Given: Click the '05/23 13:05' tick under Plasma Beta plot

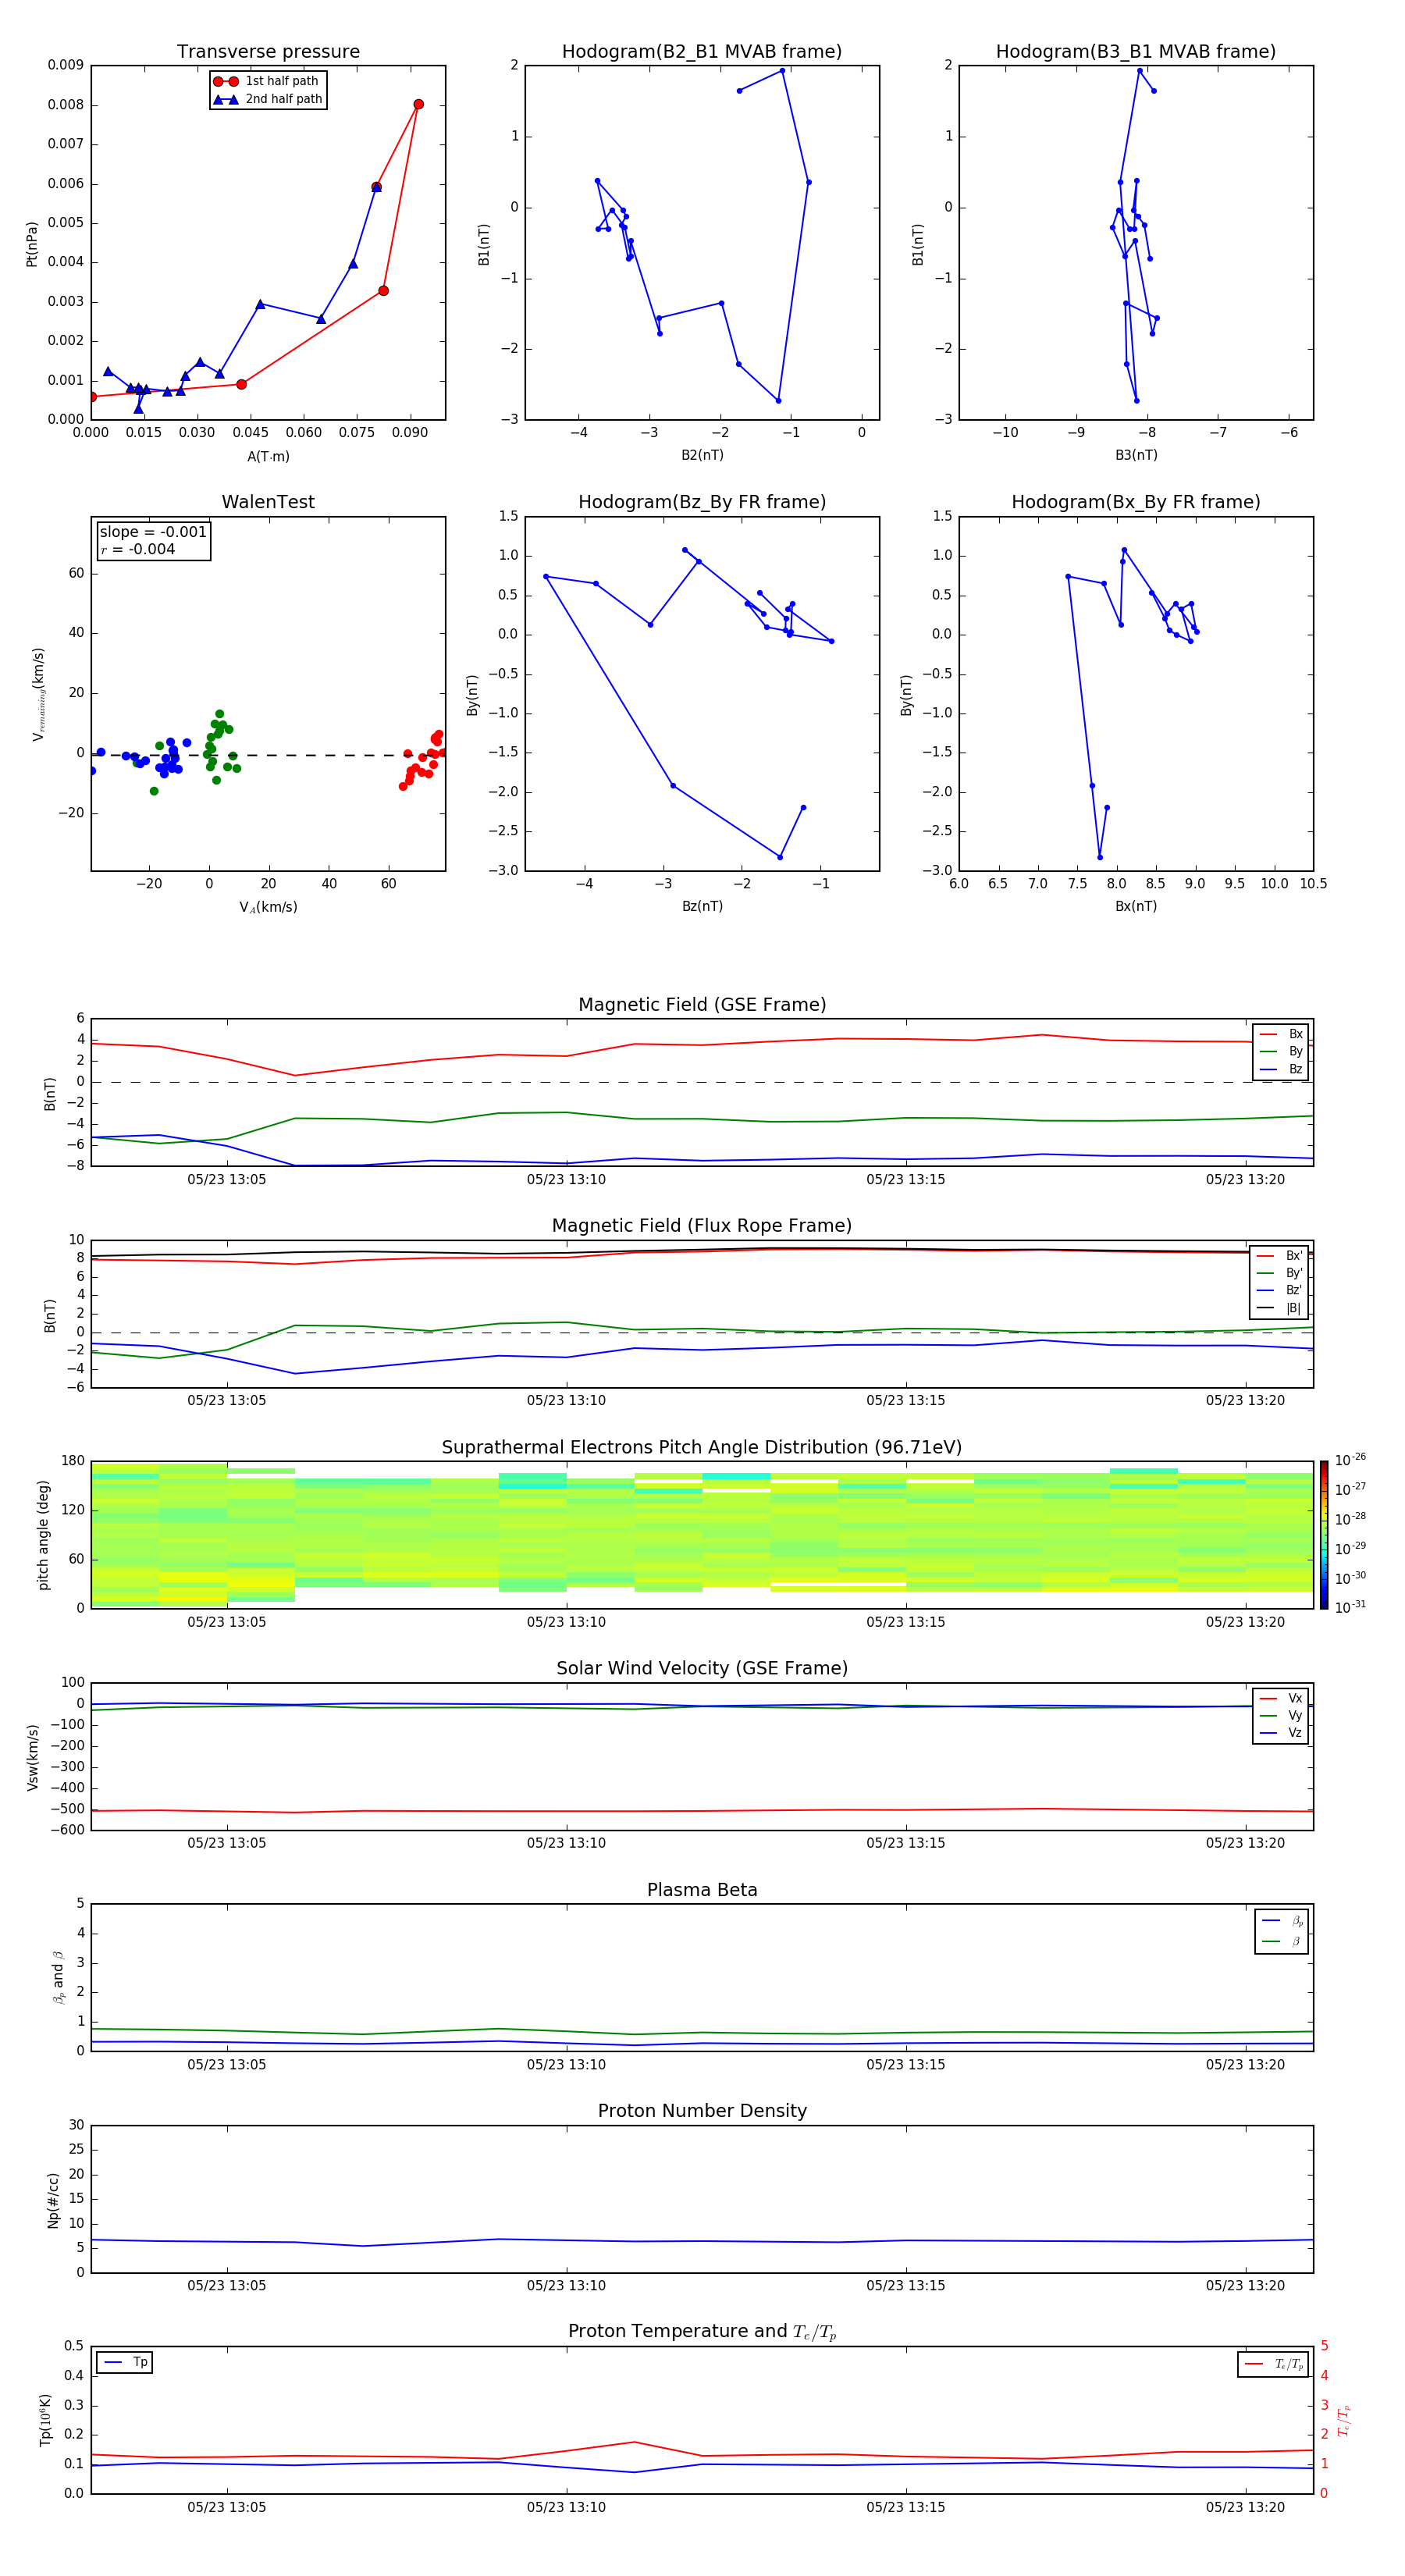Looking at the screenshot, I should pyautogui.click(x=227, y=2064).
